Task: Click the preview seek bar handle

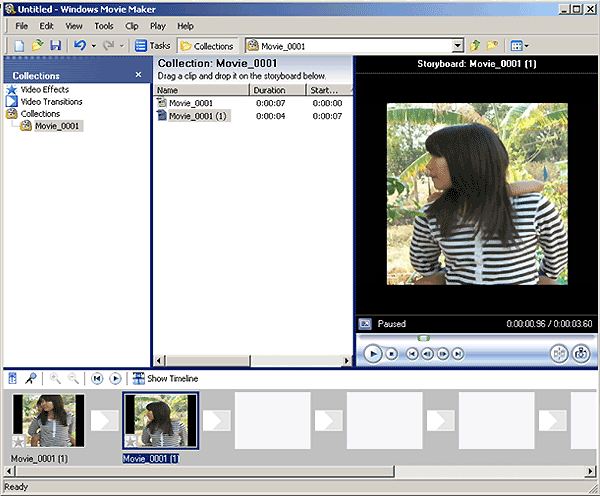Action: 424,338
